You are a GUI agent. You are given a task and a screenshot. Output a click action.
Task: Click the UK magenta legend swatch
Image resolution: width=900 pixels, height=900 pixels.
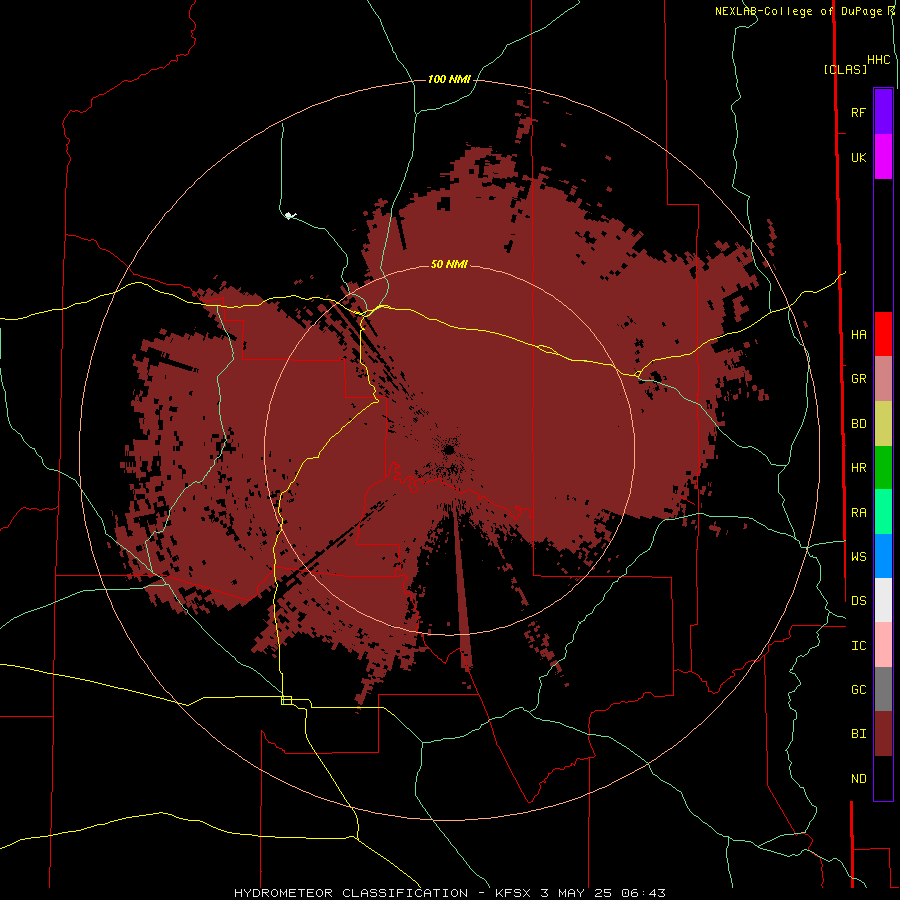click(x=883, y=157)
